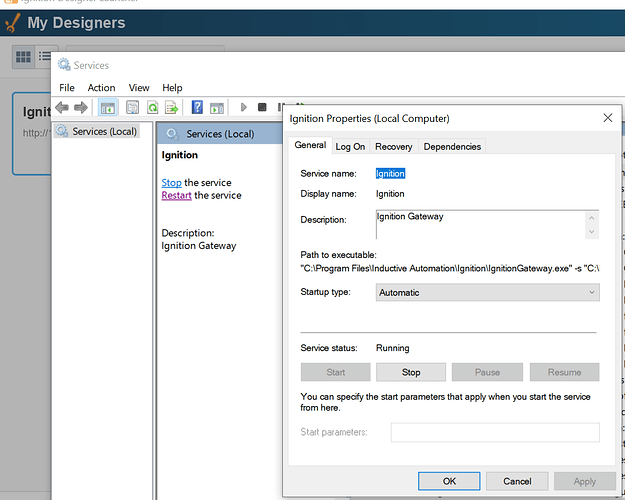Viewport: 625px width, 500px height.
Task: Close the Ignition Properties dialog
Action: click(607, 118)
